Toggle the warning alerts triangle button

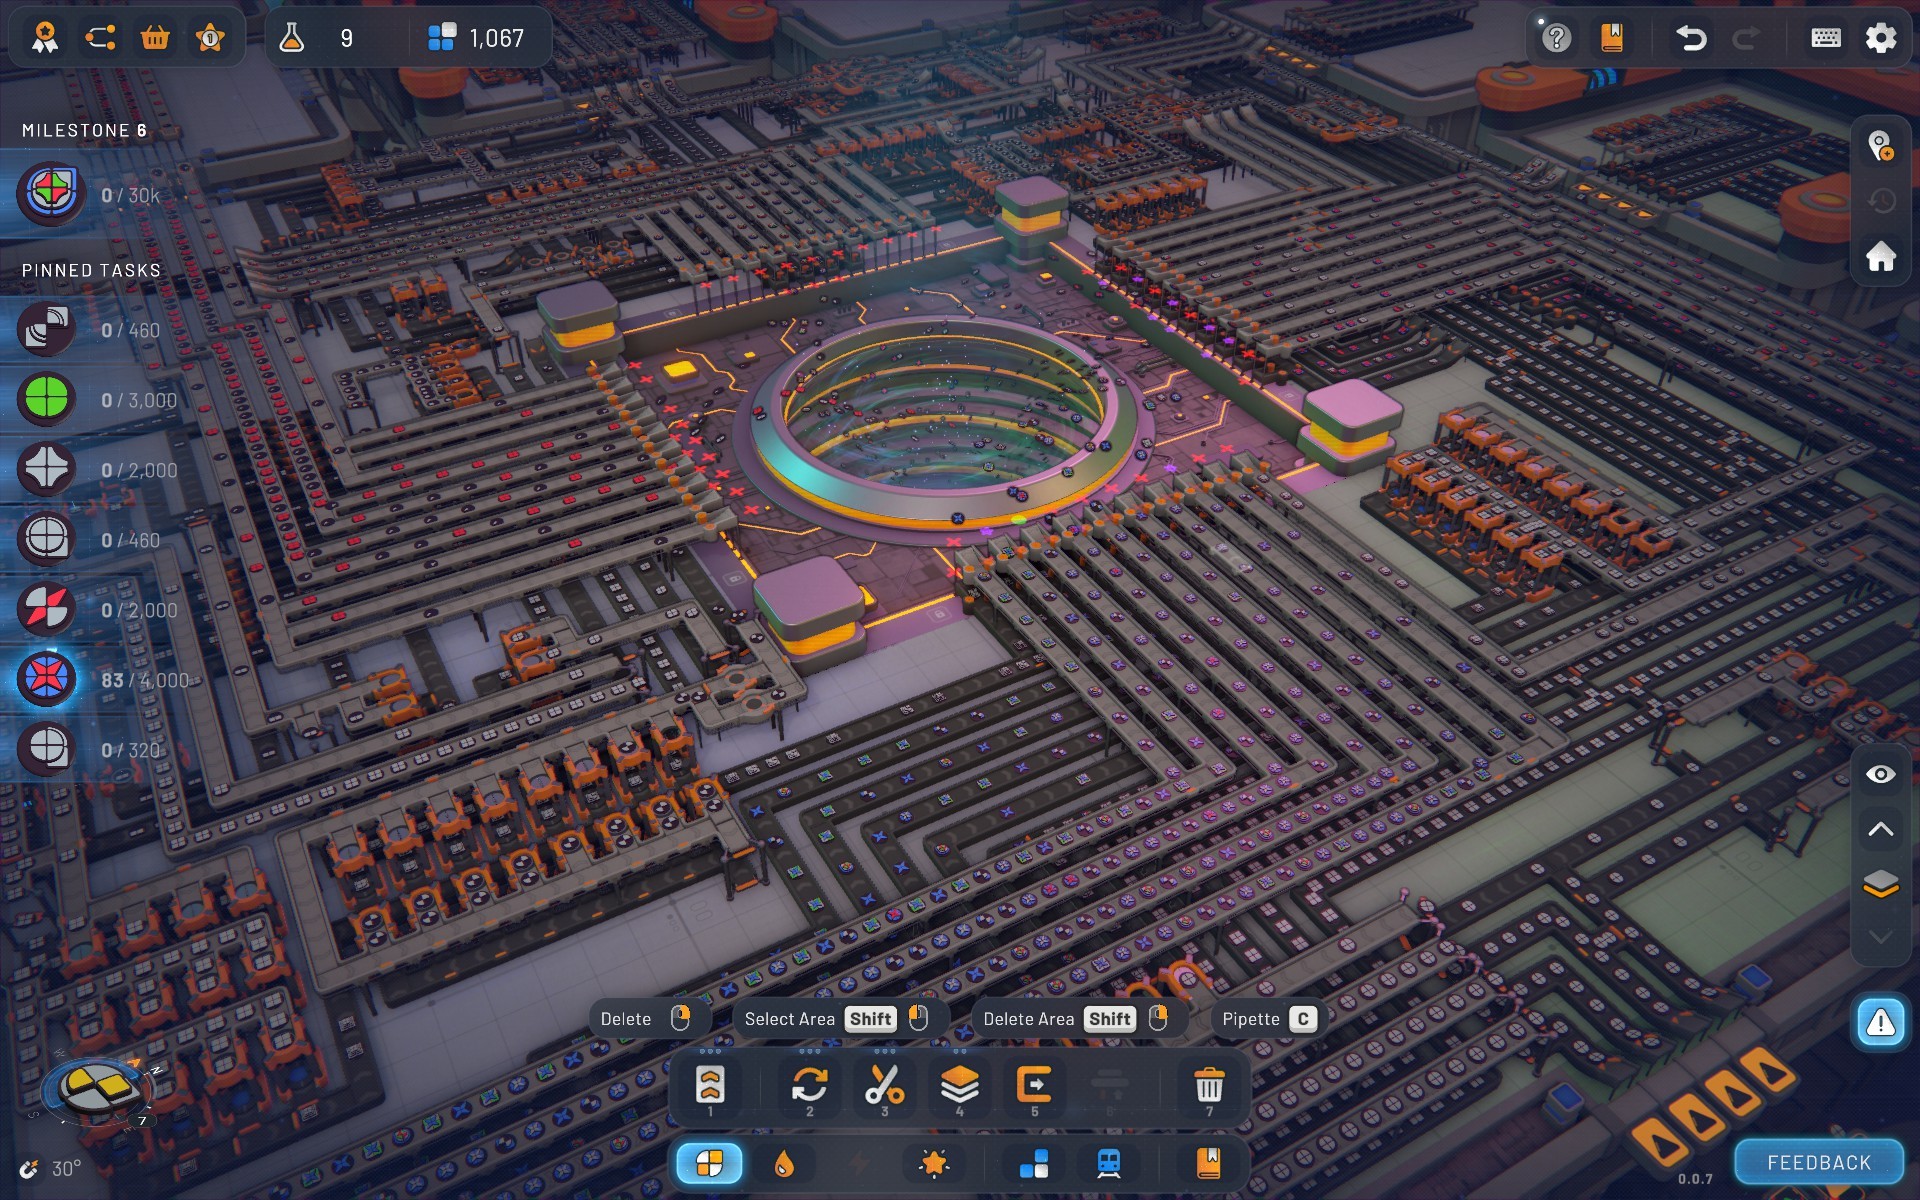pyautogui.click(x=1880, y=1022)
